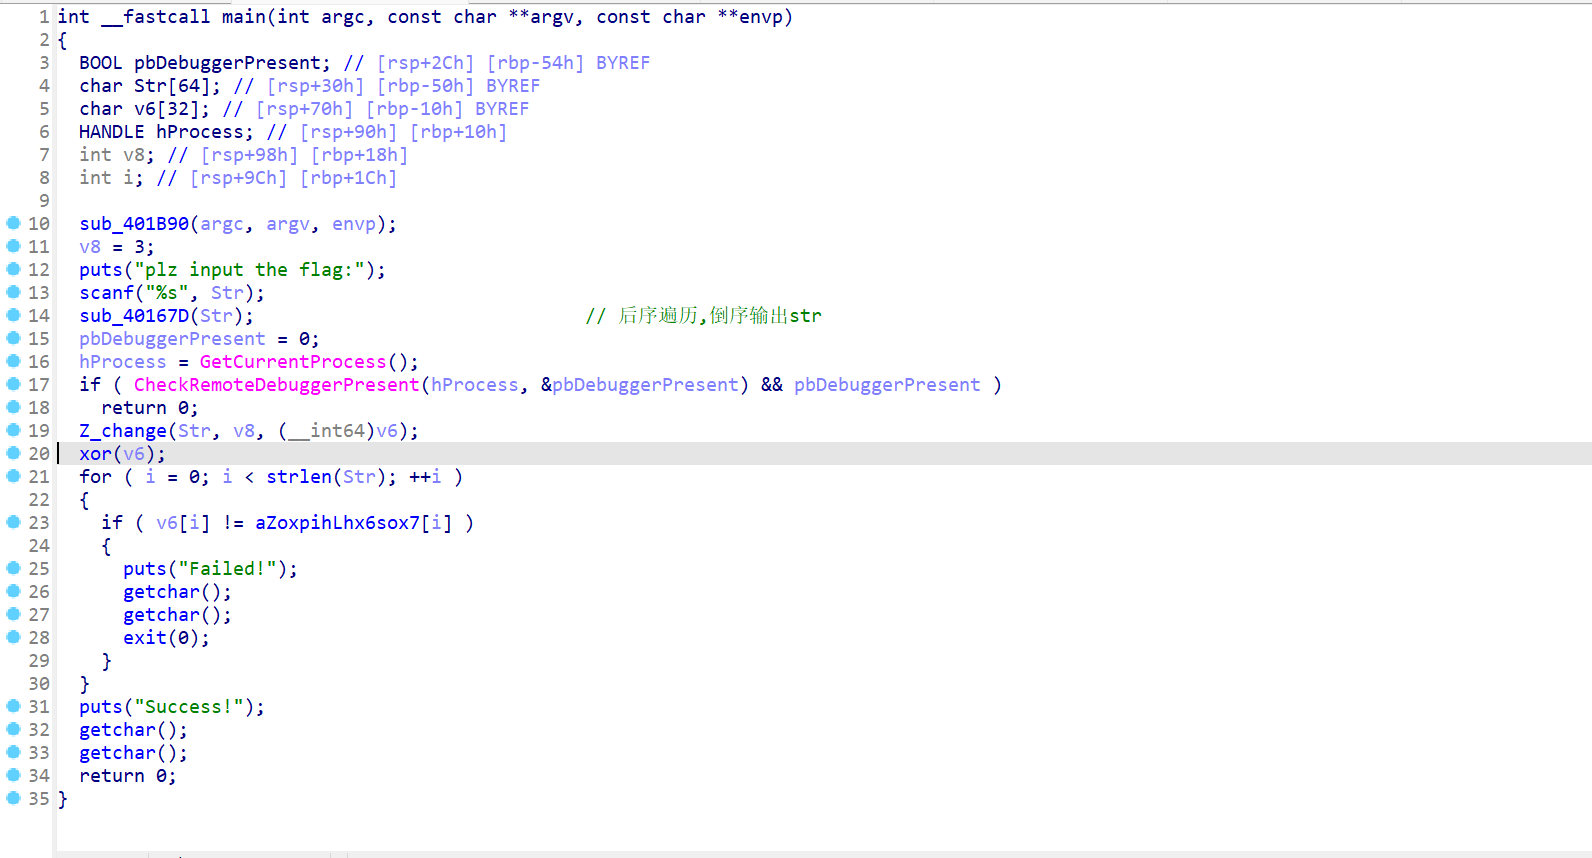Click pbDebuggerPresent assignment on line 15
1592x858 pixels.
(173, 339)
